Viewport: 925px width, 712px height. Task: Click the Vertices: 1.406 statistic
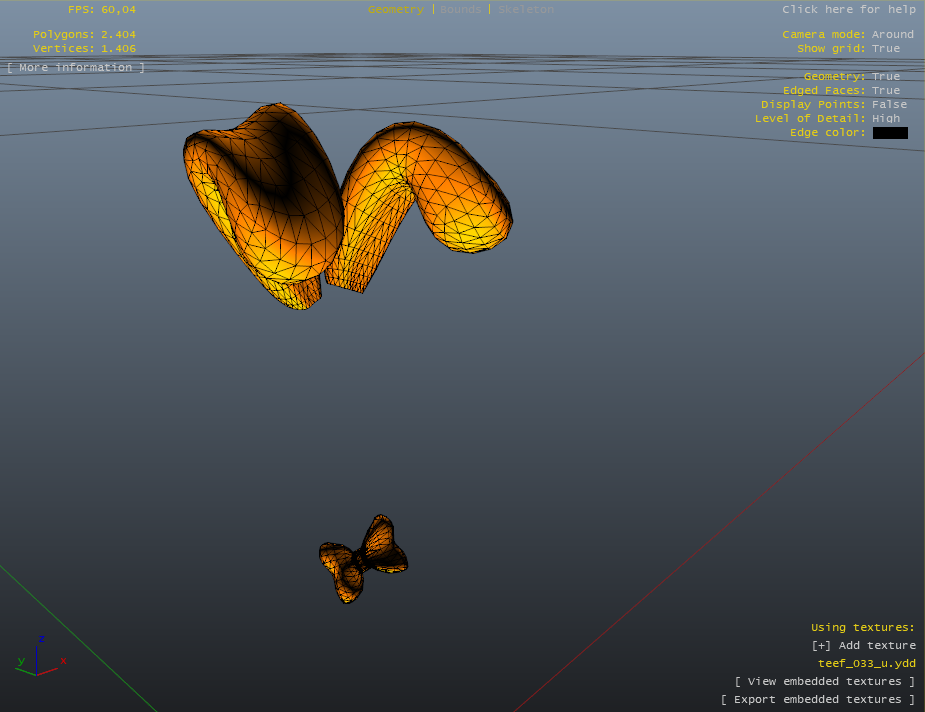(84, 48)
